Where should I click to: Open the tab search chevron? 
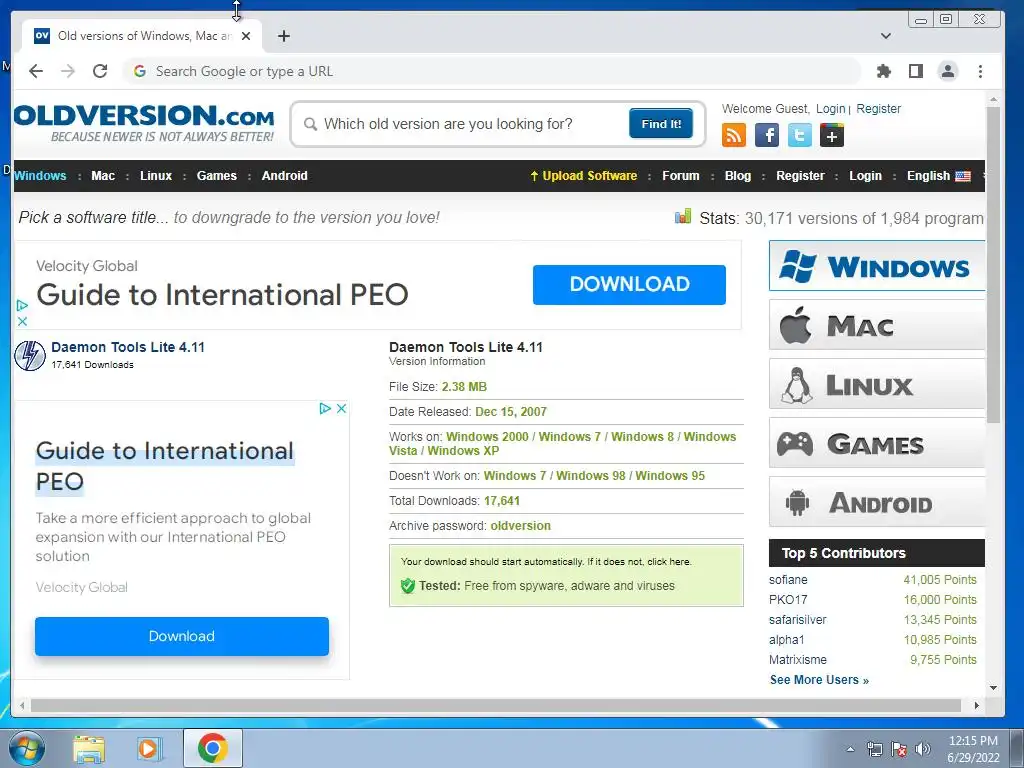point(886,36)
